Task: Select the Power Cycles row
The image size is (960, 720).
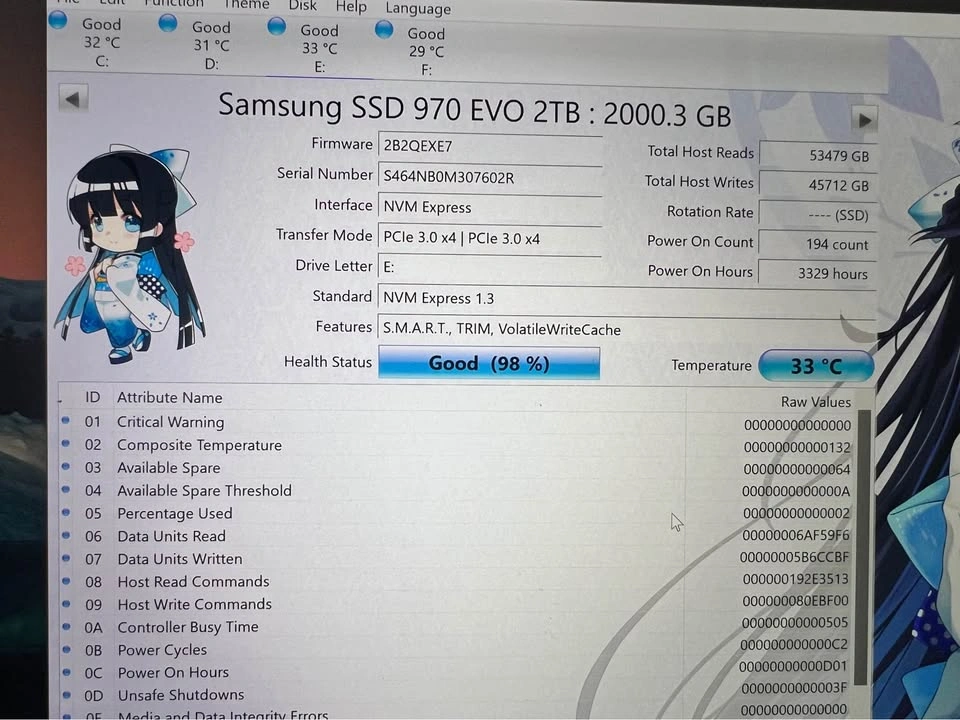Action: click(456, 650)
